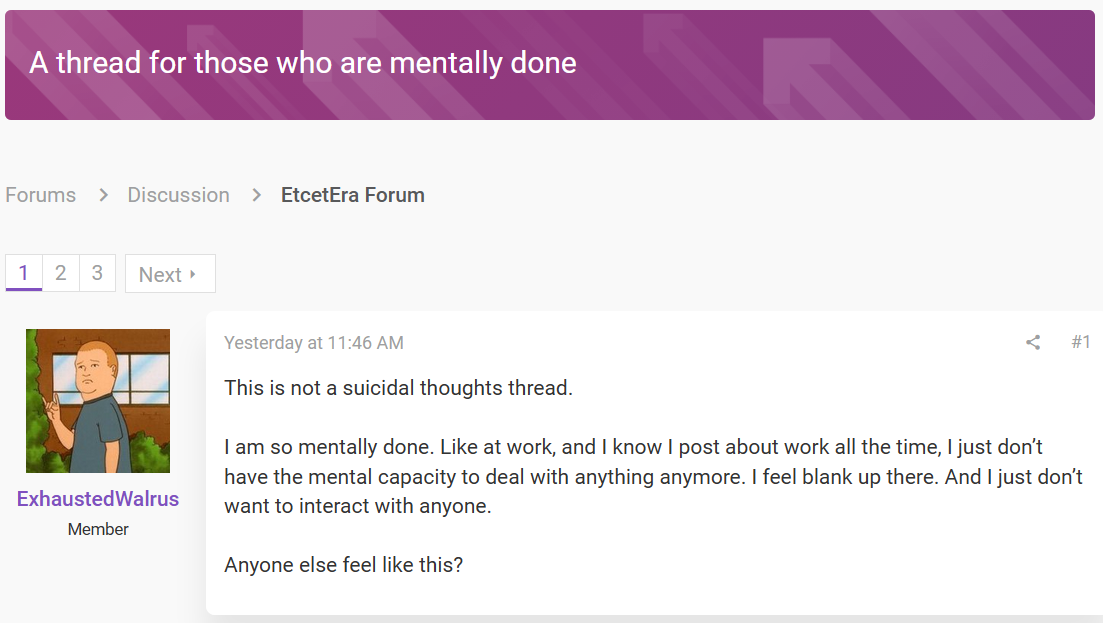Click the Yesterday at 11:46 AM timestamp
1103x623 pixels.
[x=314, y=342]
